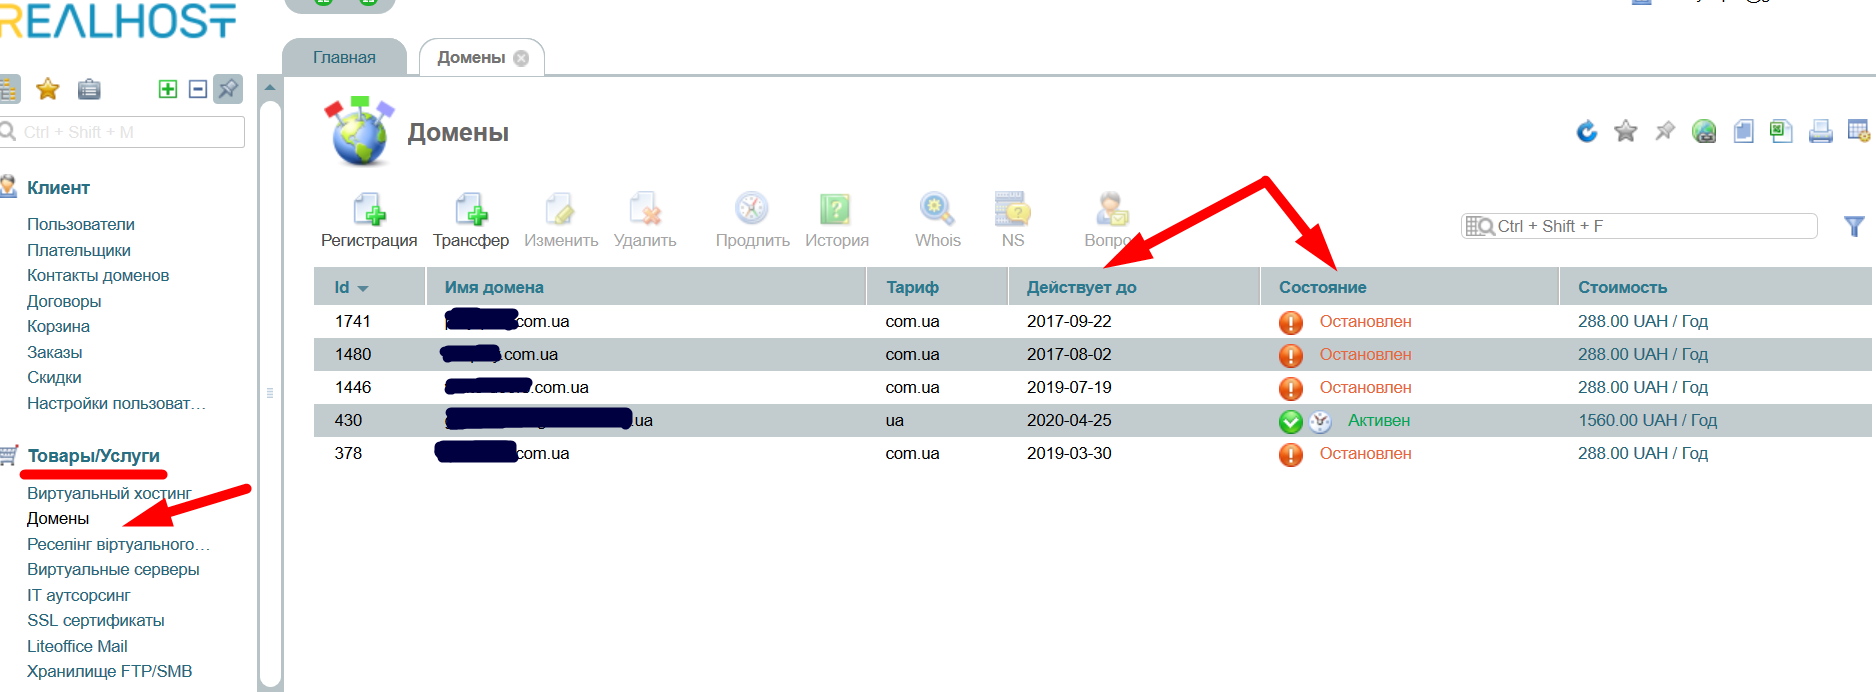Image resolution: width=1876 pixels, height=692 pixels.
Task: Close the Домены tab
Action: [521, 58]
